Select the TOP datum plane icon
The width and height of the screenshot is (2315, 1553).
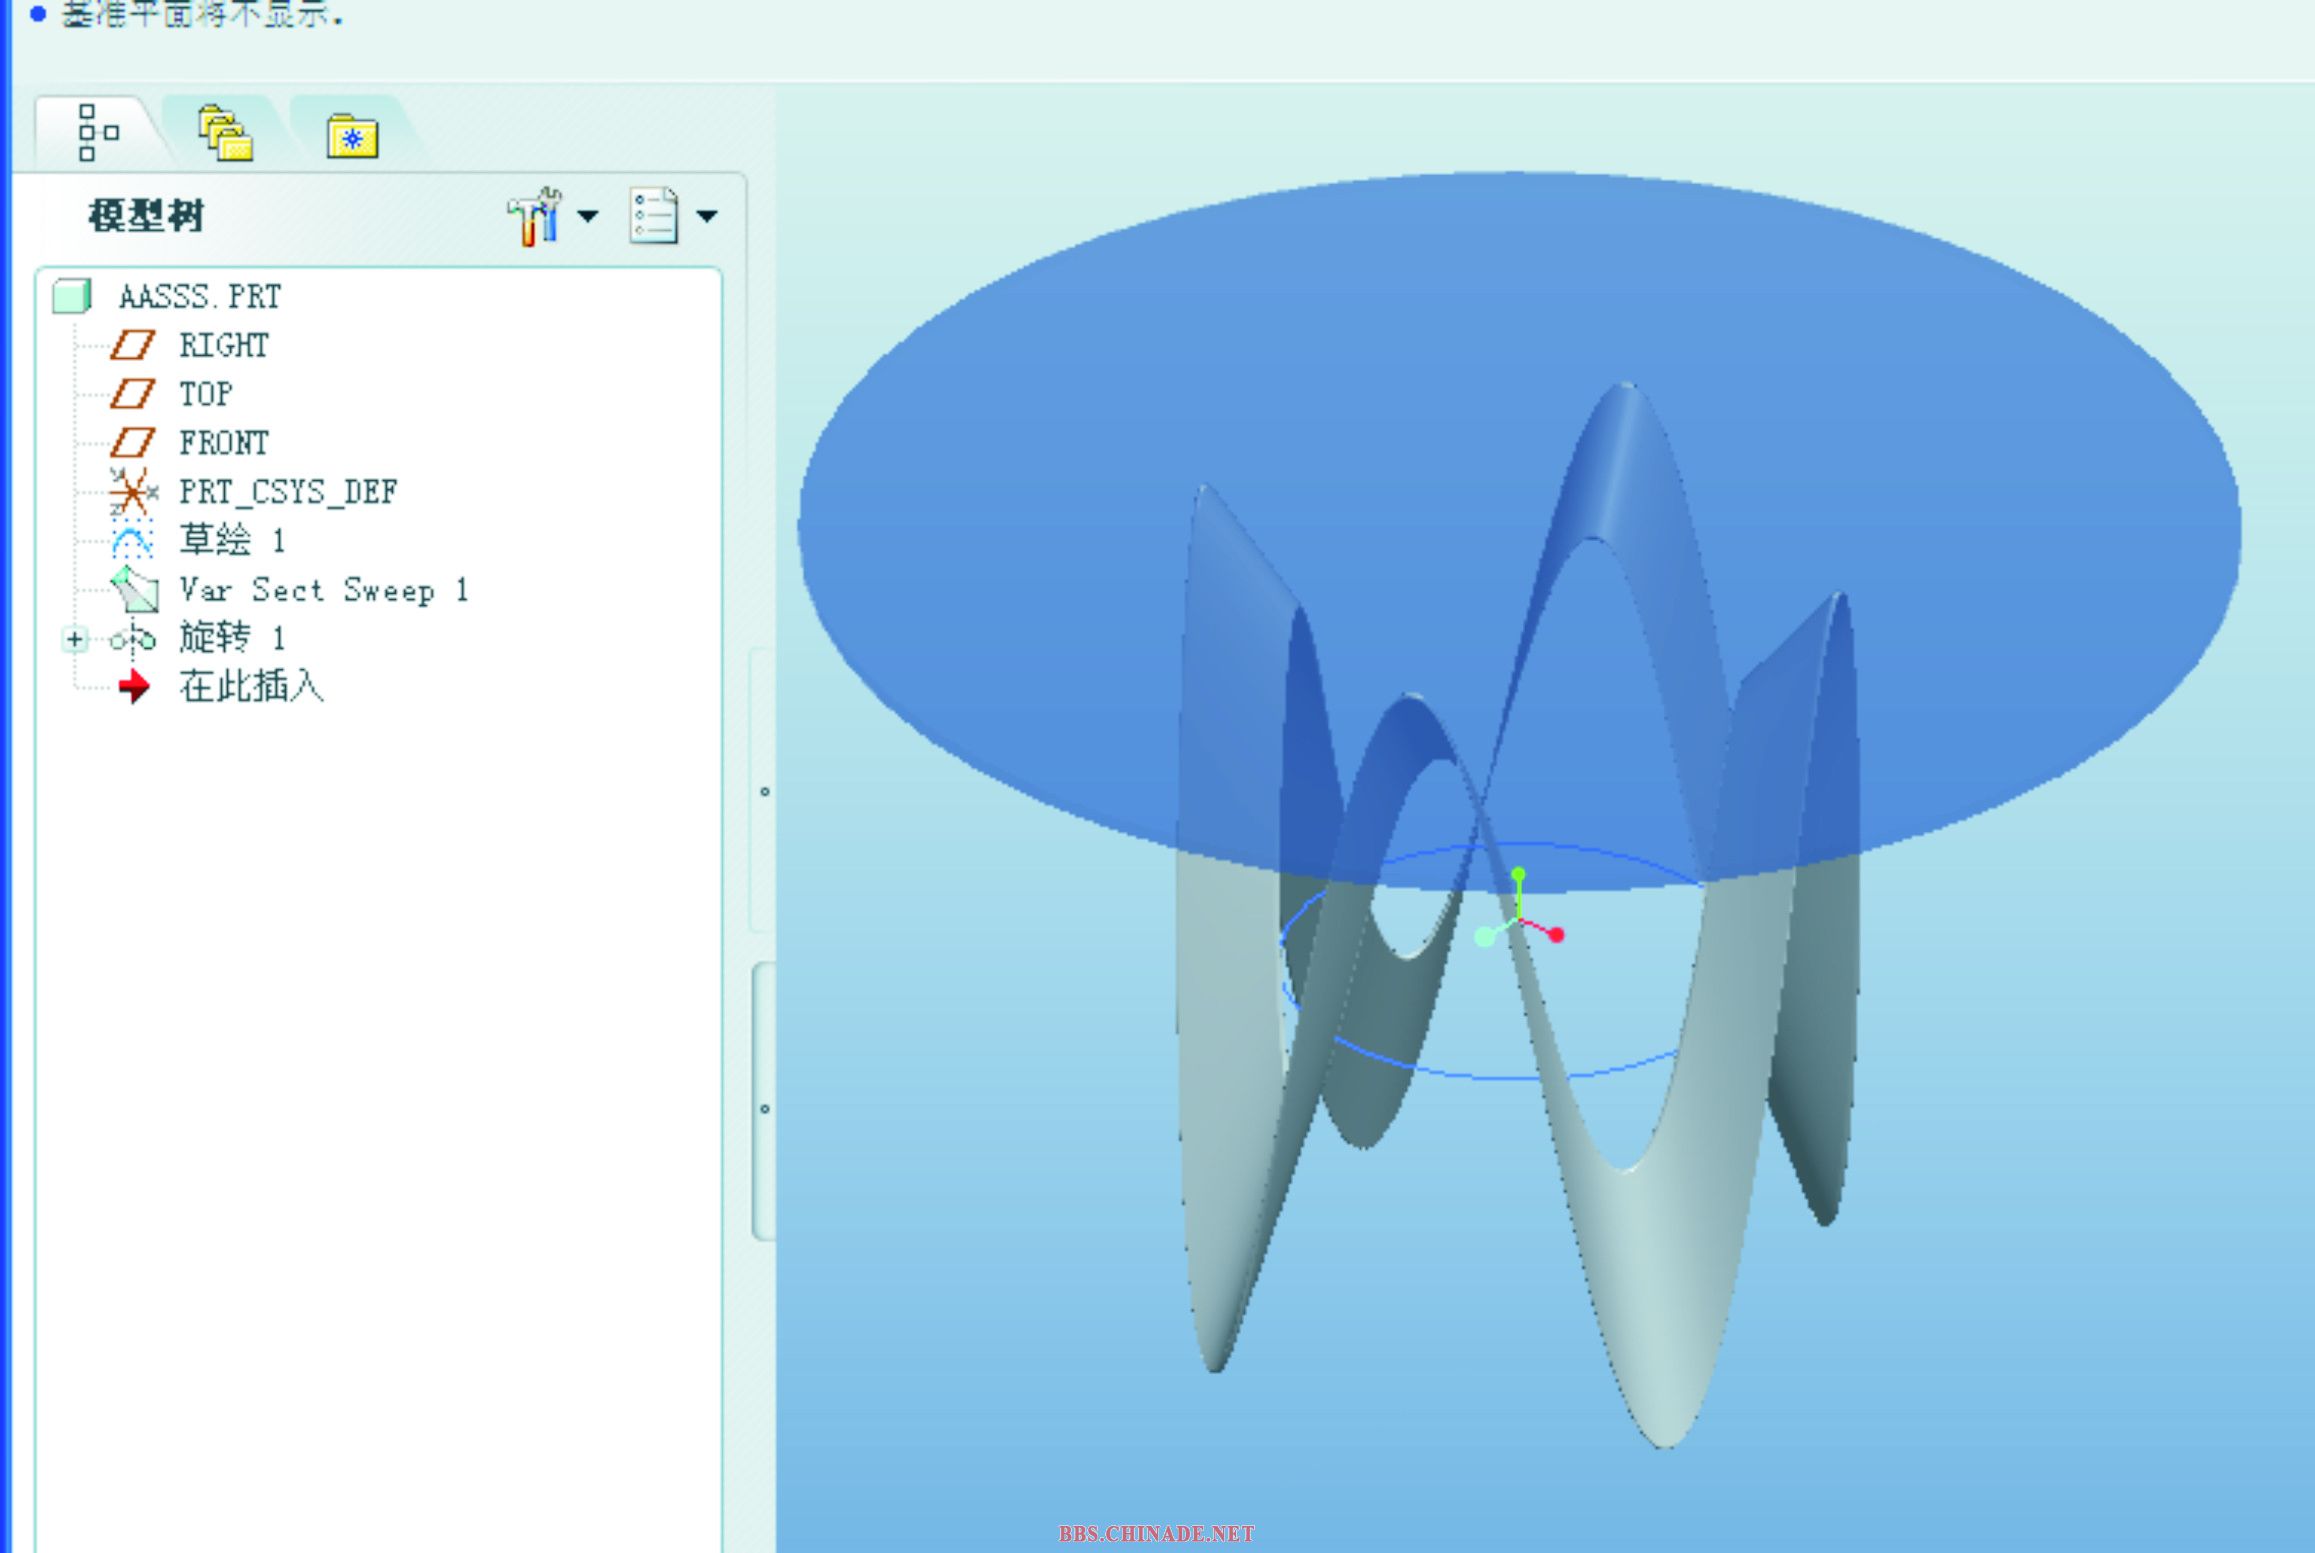132,394
